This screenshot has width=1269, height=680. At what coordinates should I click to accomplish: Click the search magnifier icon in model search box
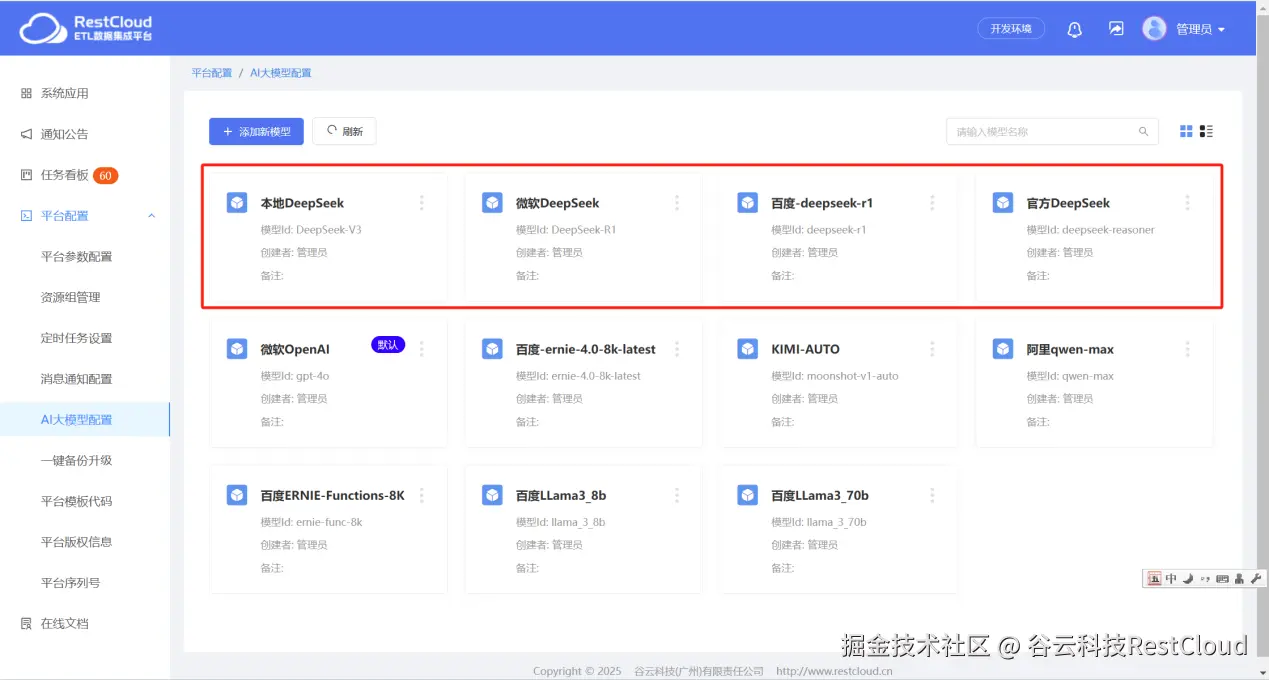tap(1143, 131)
